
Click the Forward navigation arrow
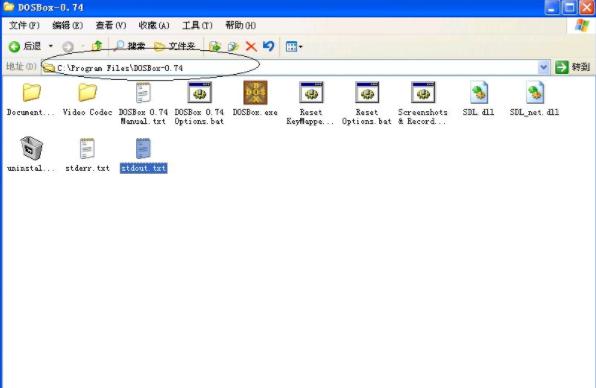(x=68, y=47)
